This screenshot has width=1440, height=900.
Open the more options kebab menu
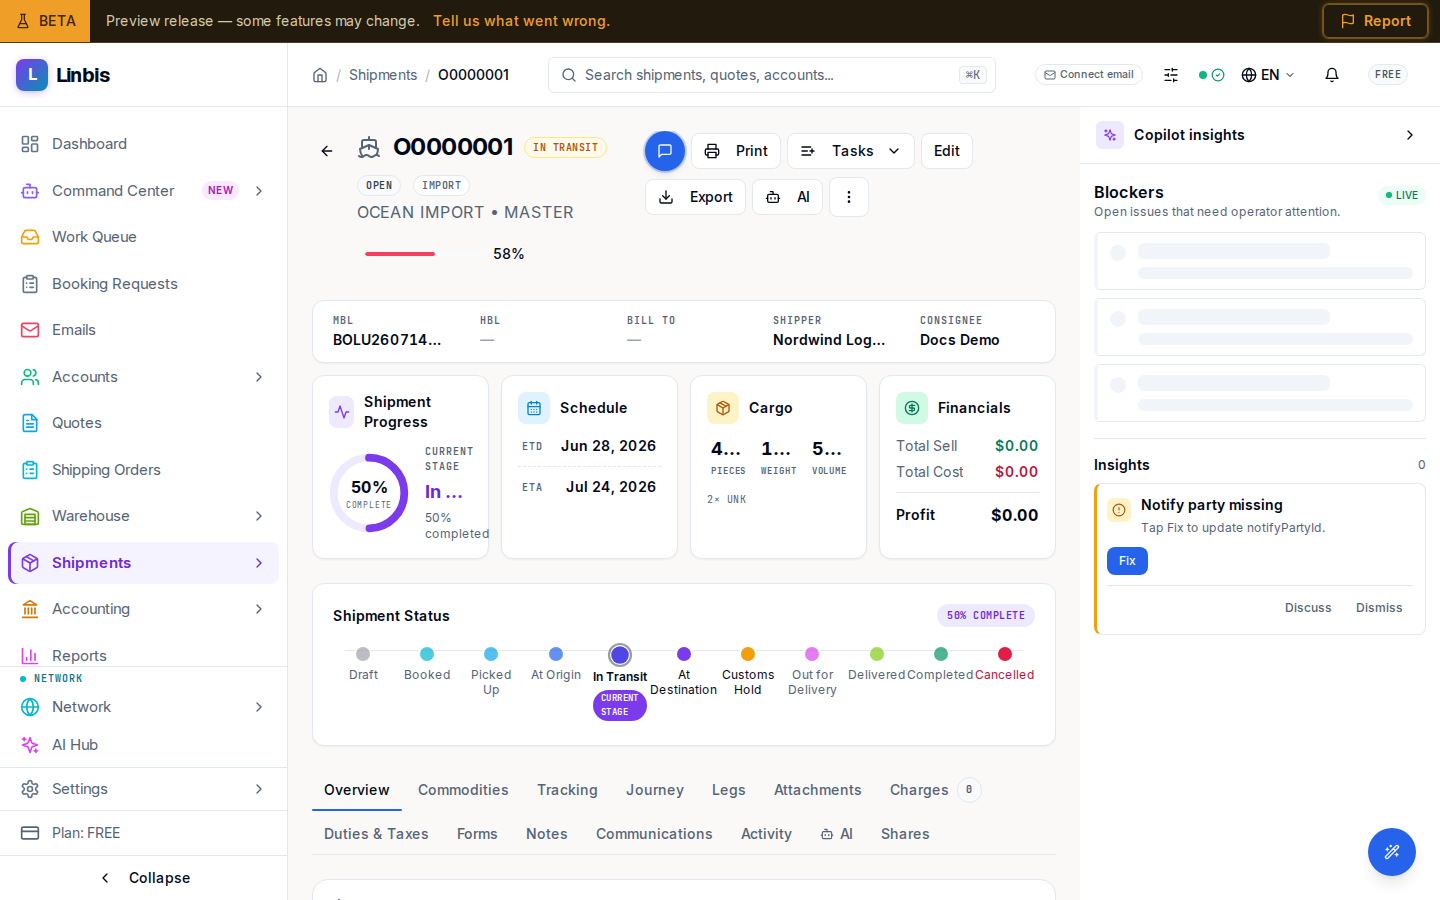pyautogui.click(x=849, y=197)
